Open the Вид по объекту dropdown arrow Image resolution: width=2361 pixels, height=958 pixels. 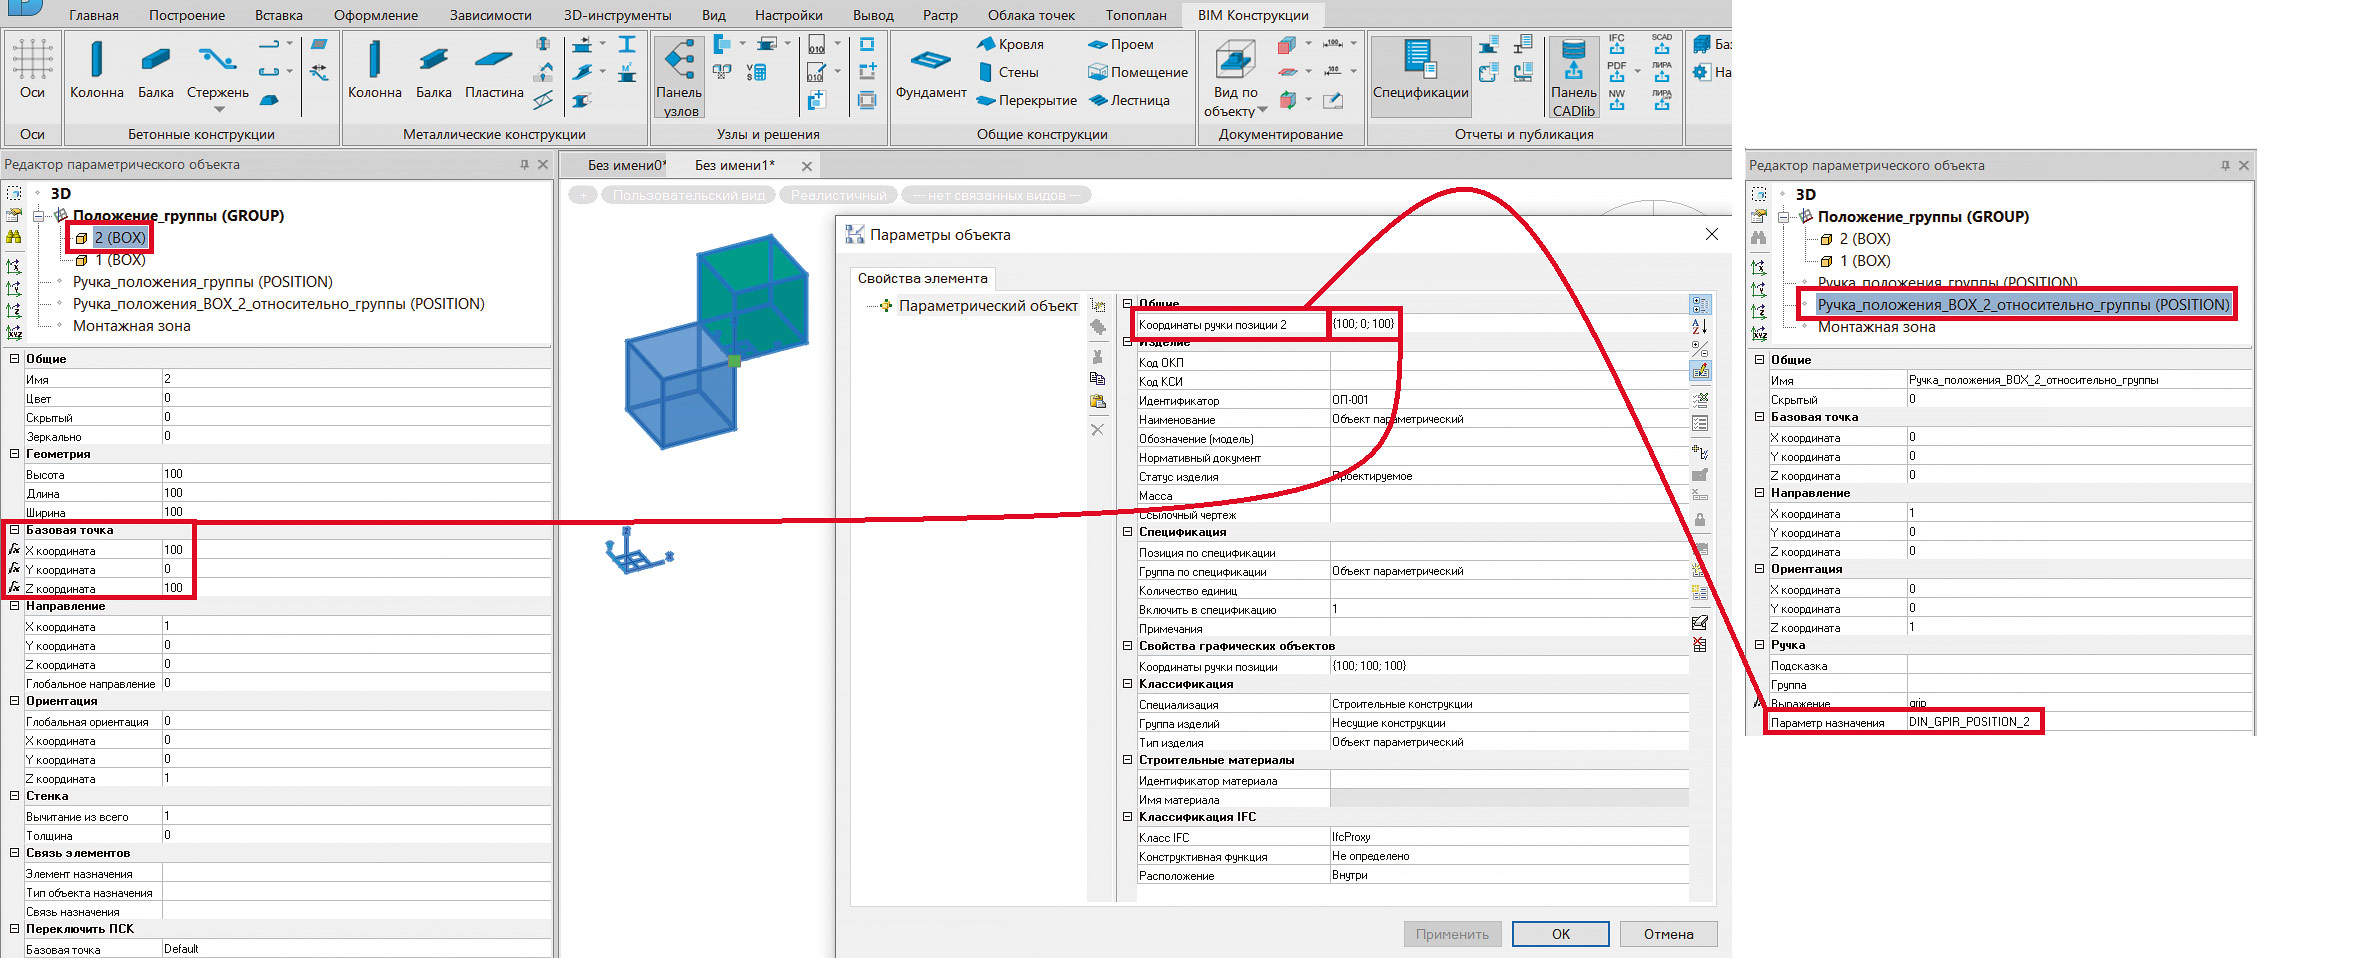[1262, 110]
